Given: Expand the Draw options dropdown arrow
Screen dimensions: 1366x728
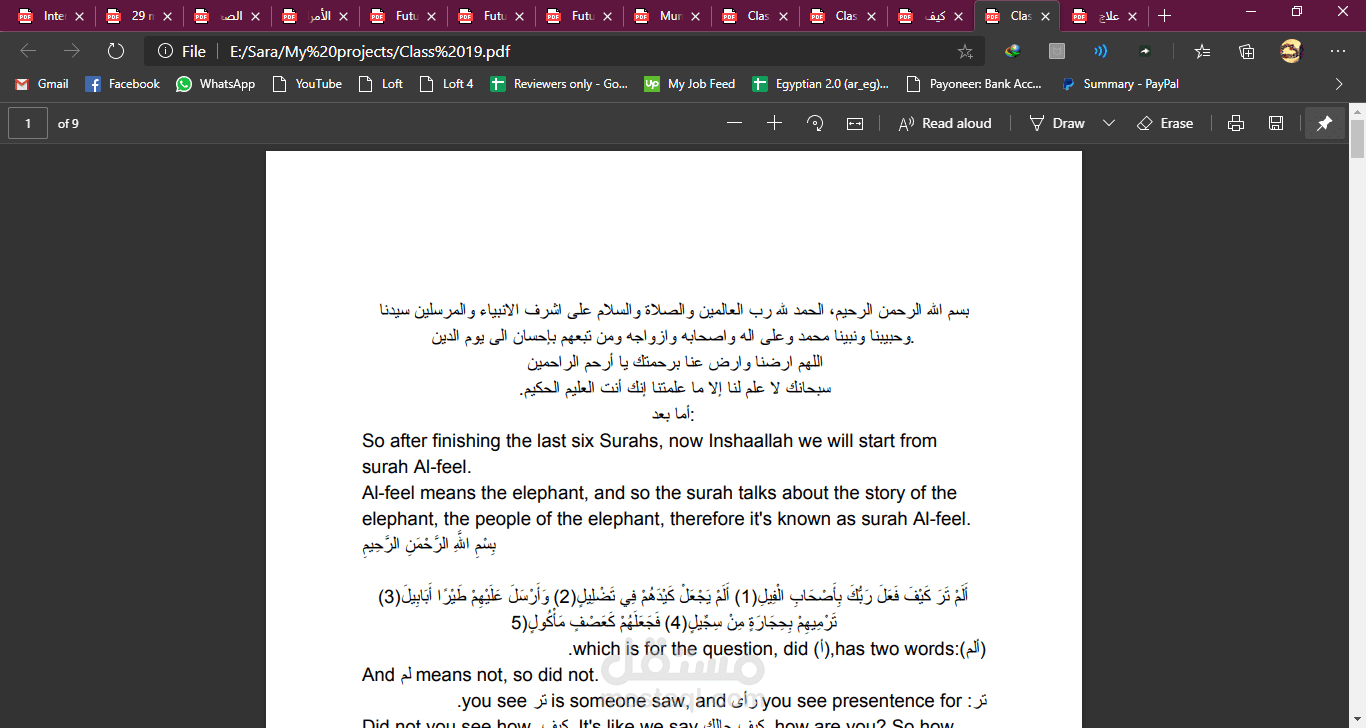Looking at the screenshot, I should point(1108,123).
